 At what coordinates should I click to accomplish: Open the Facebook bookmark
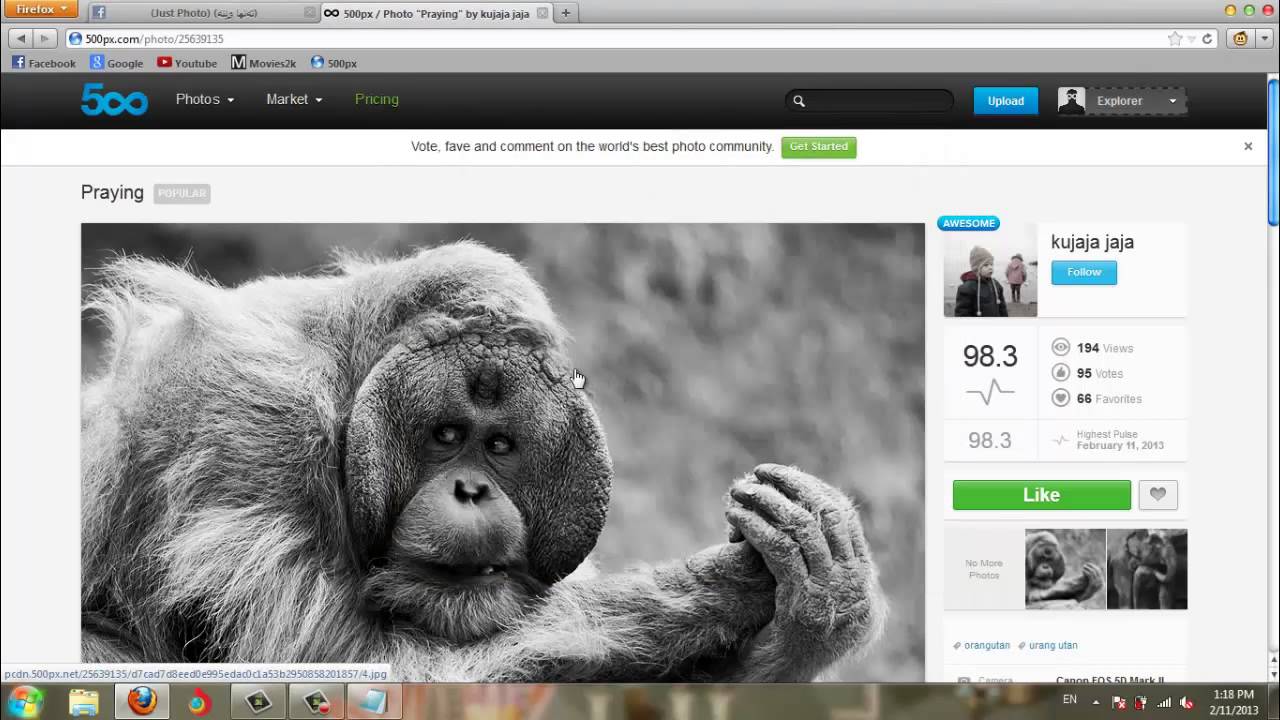43,63
